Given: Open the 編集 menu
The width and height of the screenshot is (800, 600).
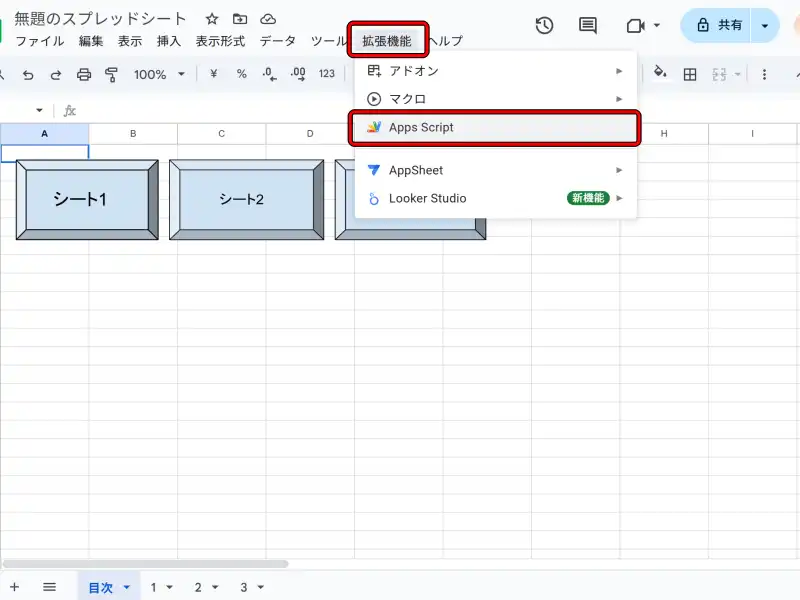Looking at the screenshot, I should [91, 41].
